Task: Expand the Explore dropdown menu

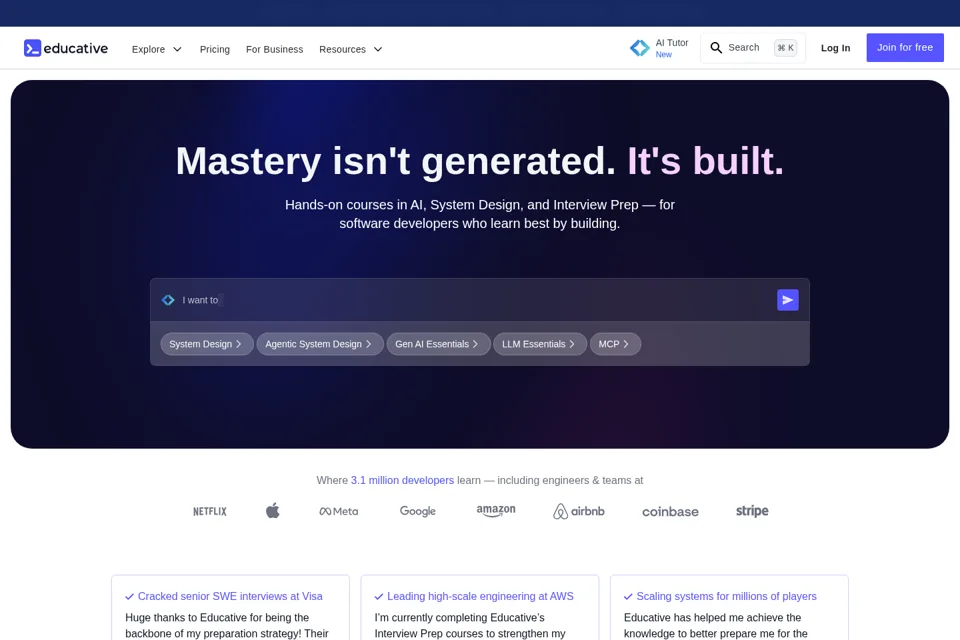Action: pos(157,49)
